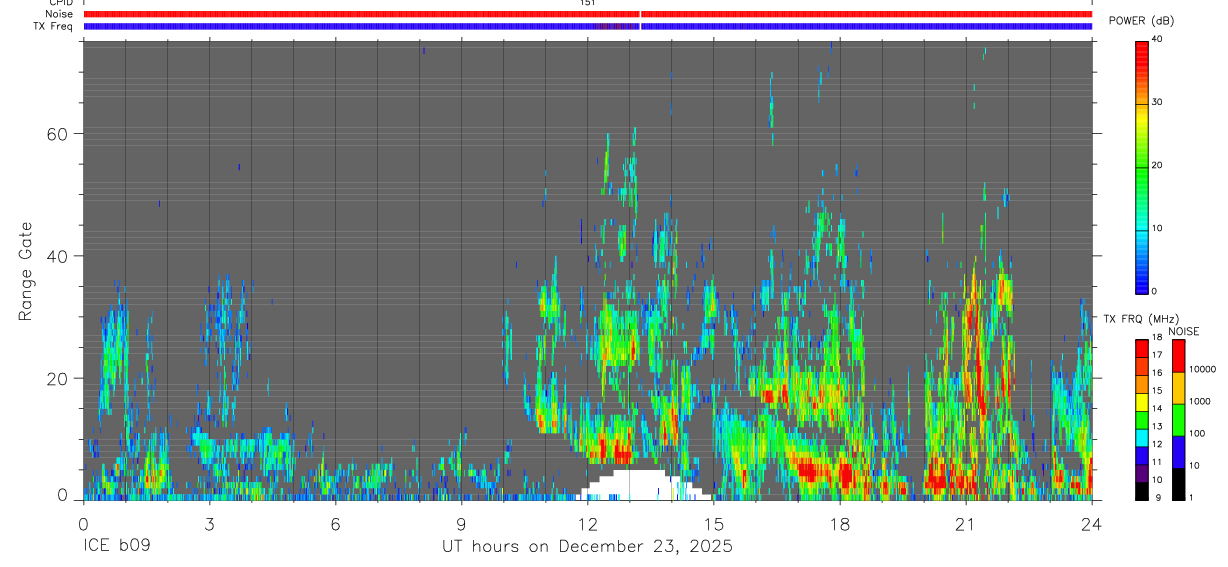Click the '0' tick on Range Gate axis
1228x567 pixels.
pyautogui.click(x=62, y=495)
